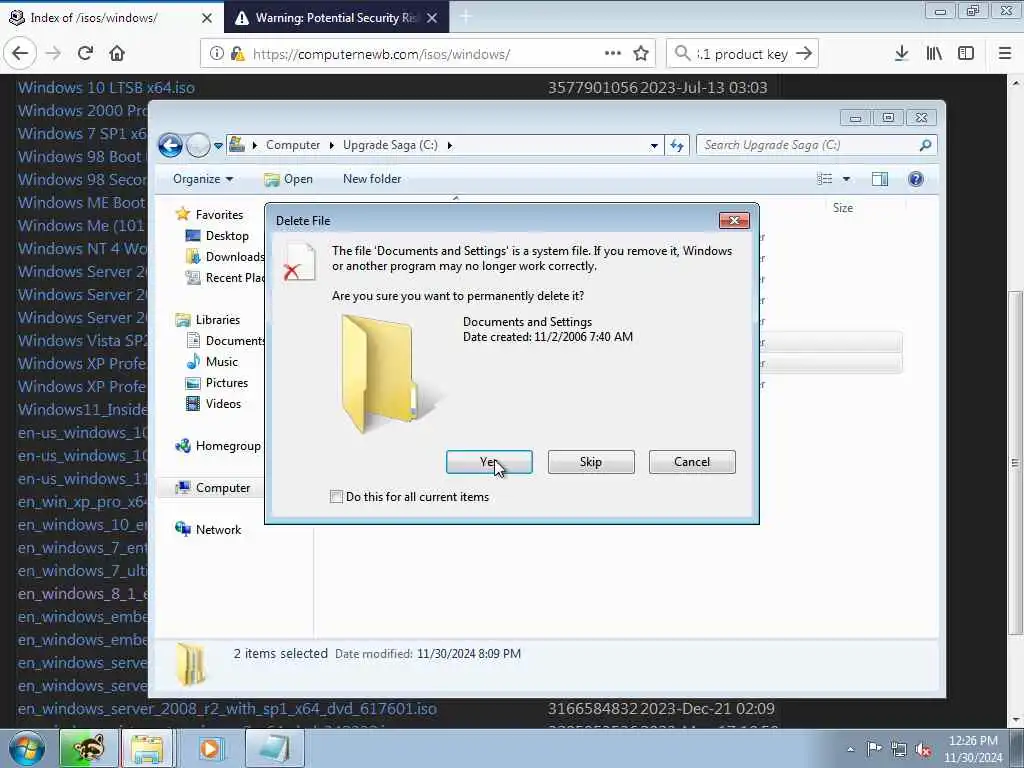Click New folder in the Explorer toolbar
This screenshot has height=768, width=1024.
pos(372,179)
